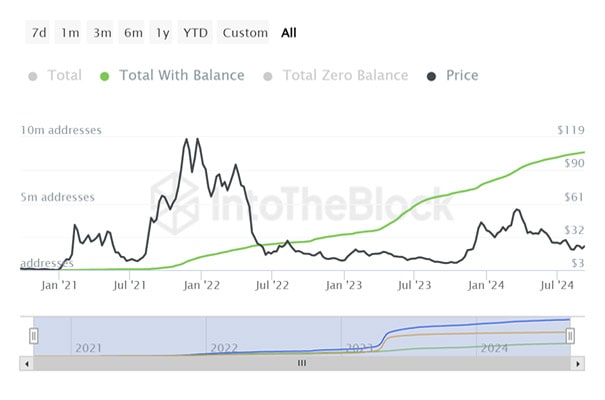Select the 1m time range
Image resolution: width=605 pixels, height=400 pixels.
pos(70,33)
